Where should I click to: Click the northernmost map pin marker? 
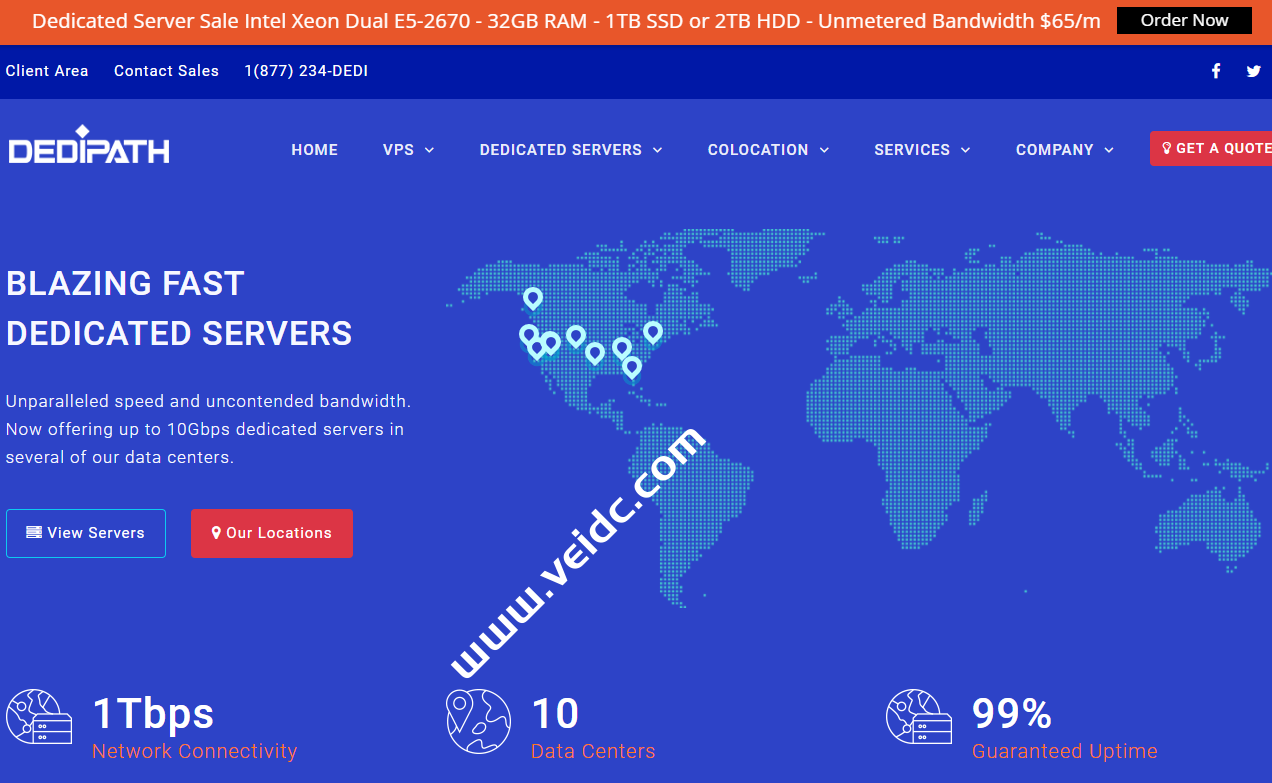coord(533,298)
